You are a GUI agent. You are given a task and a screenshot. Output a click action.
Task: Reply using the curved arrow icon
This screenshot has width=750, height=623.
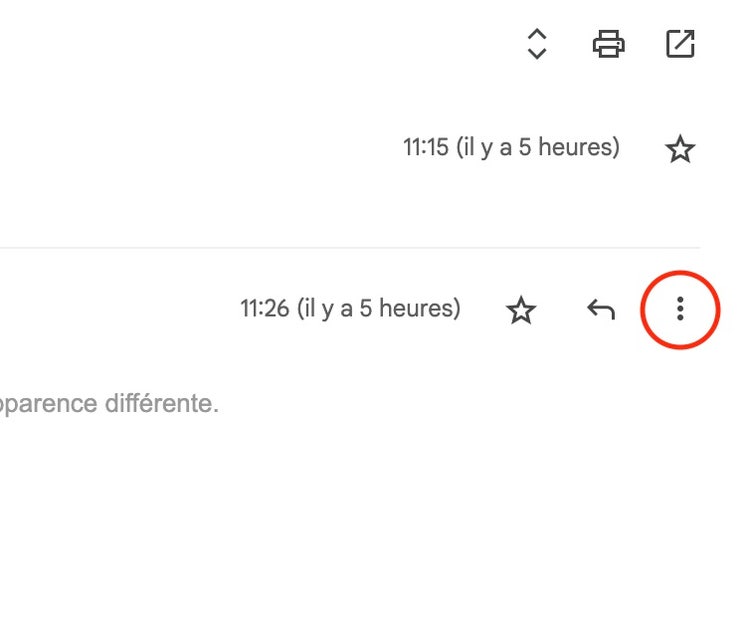pos(600,310)
